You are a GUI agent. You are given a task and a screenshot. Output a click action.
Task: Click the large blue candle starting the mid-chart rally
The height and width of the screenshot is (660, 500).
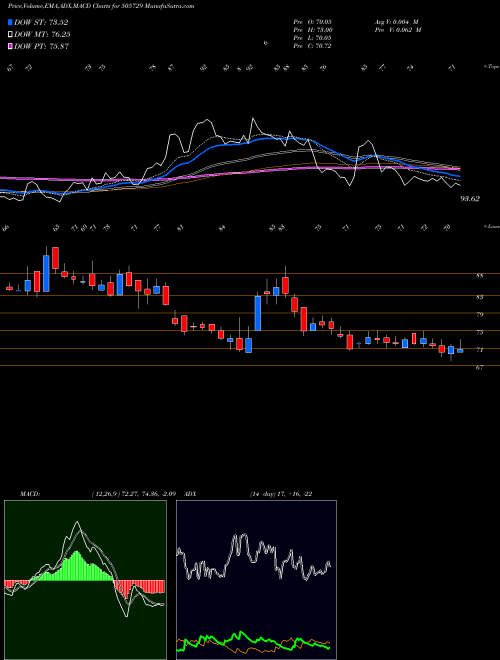pyautogui.click(x=258, y=313)
